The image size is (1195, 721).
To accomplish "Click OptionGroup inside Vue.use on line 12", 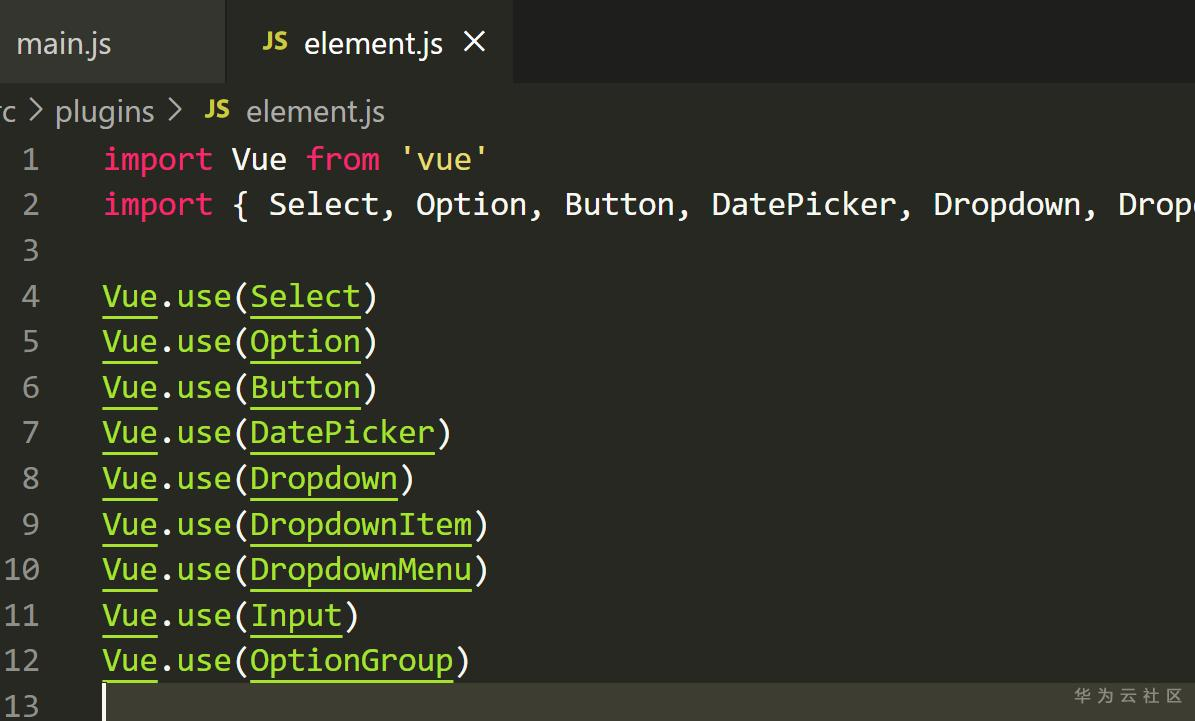I will coord(351,661).
